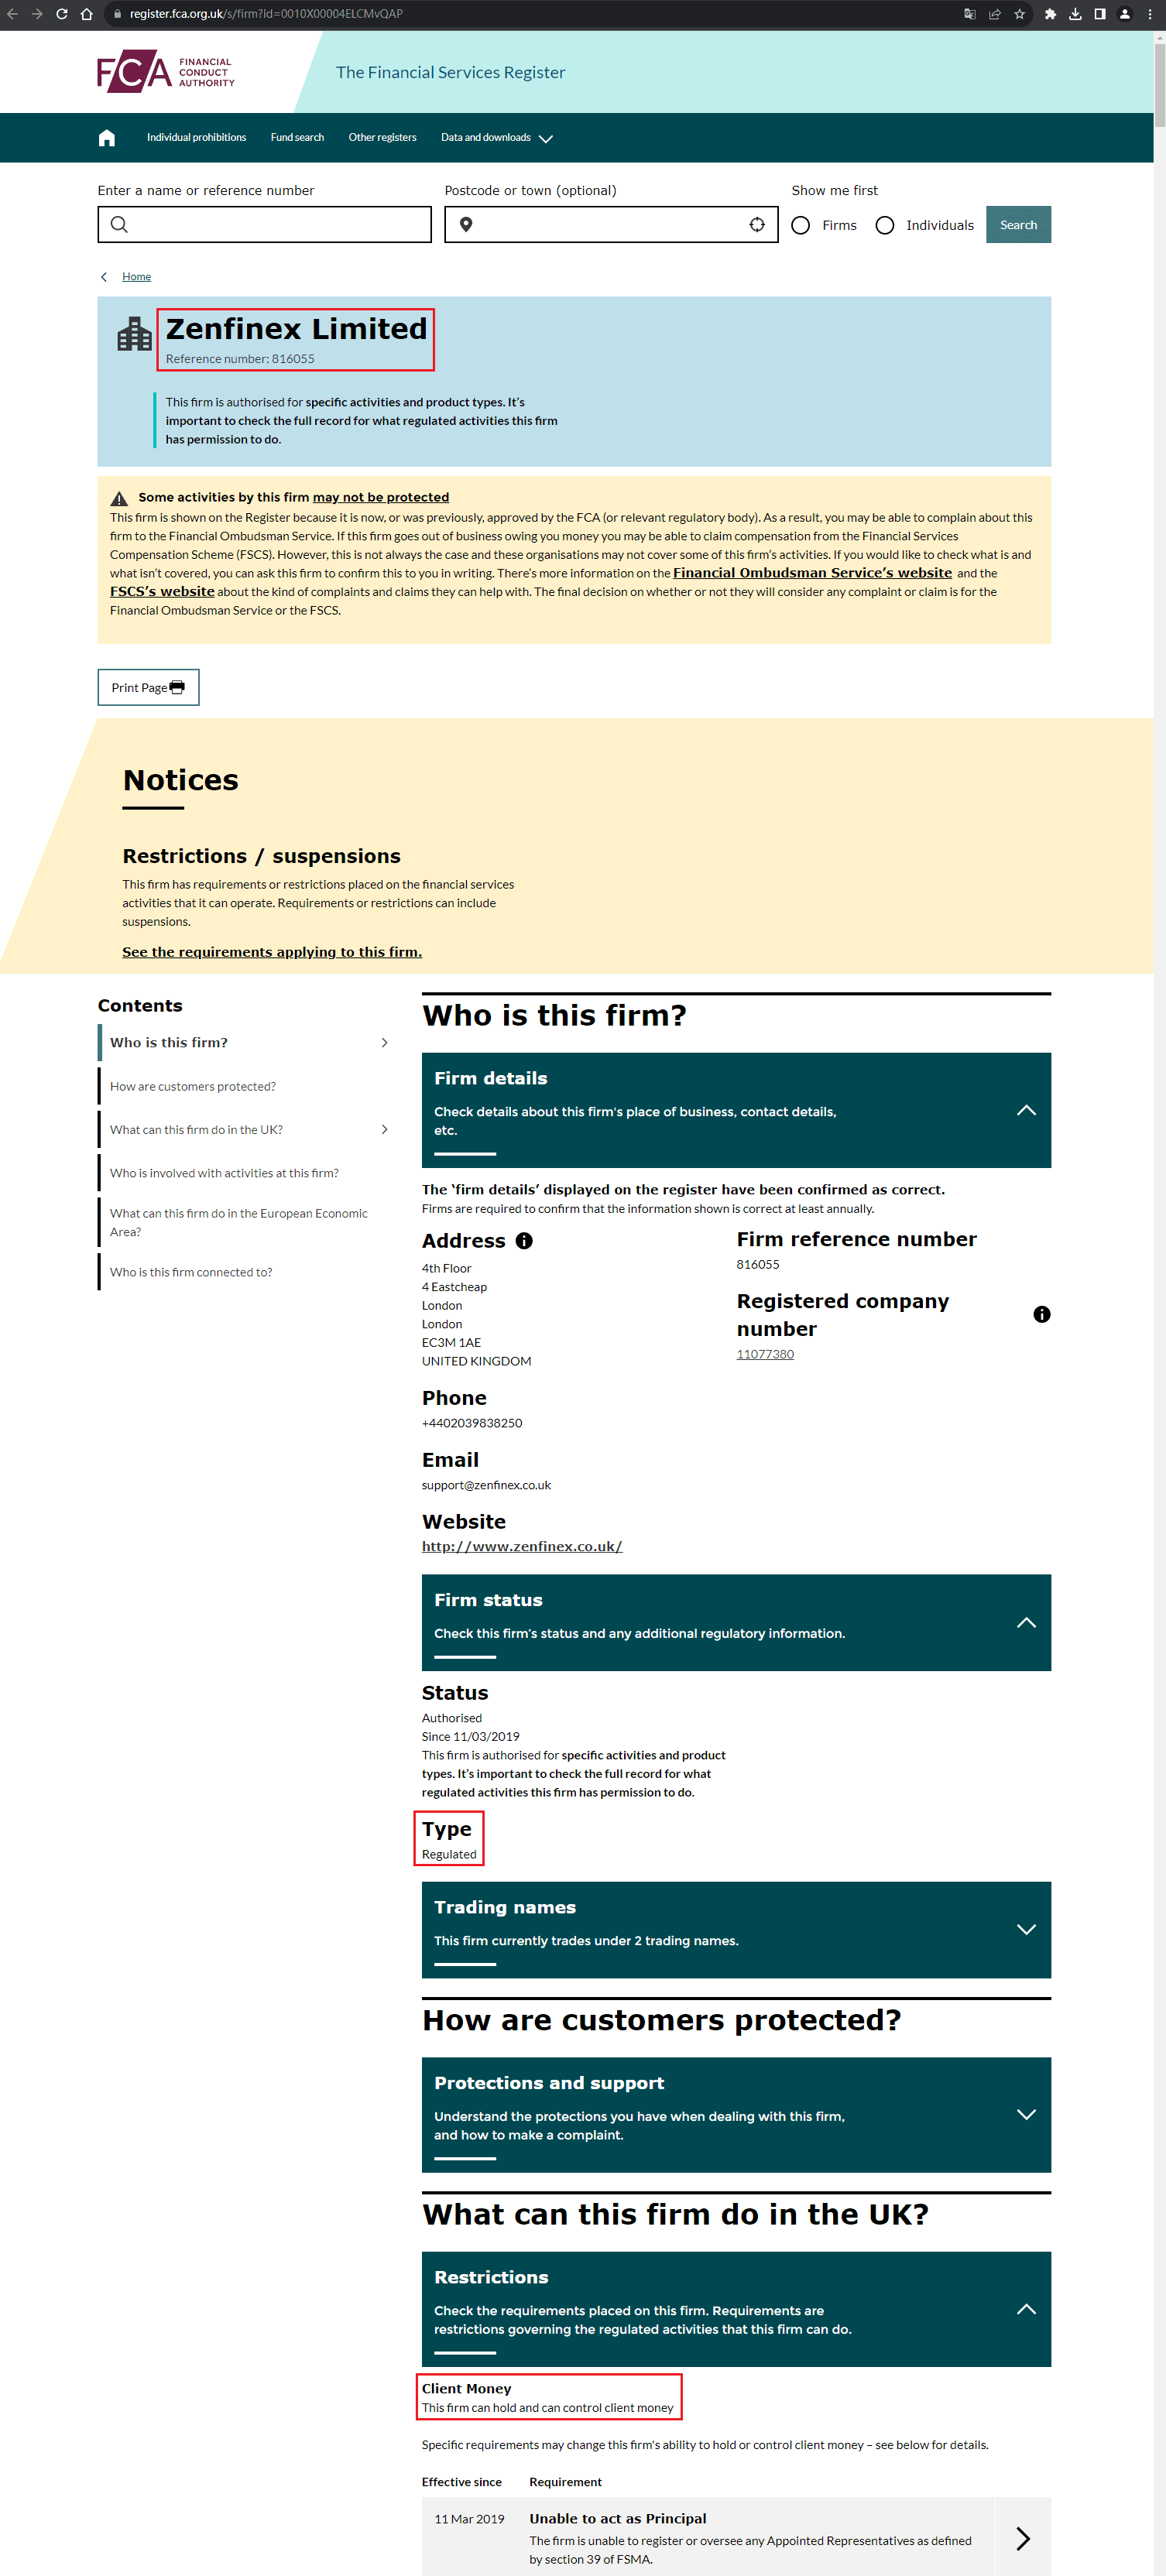Open 'may not be protected' link
This screenshot has height=2576, width=1166.
point(381,498)
